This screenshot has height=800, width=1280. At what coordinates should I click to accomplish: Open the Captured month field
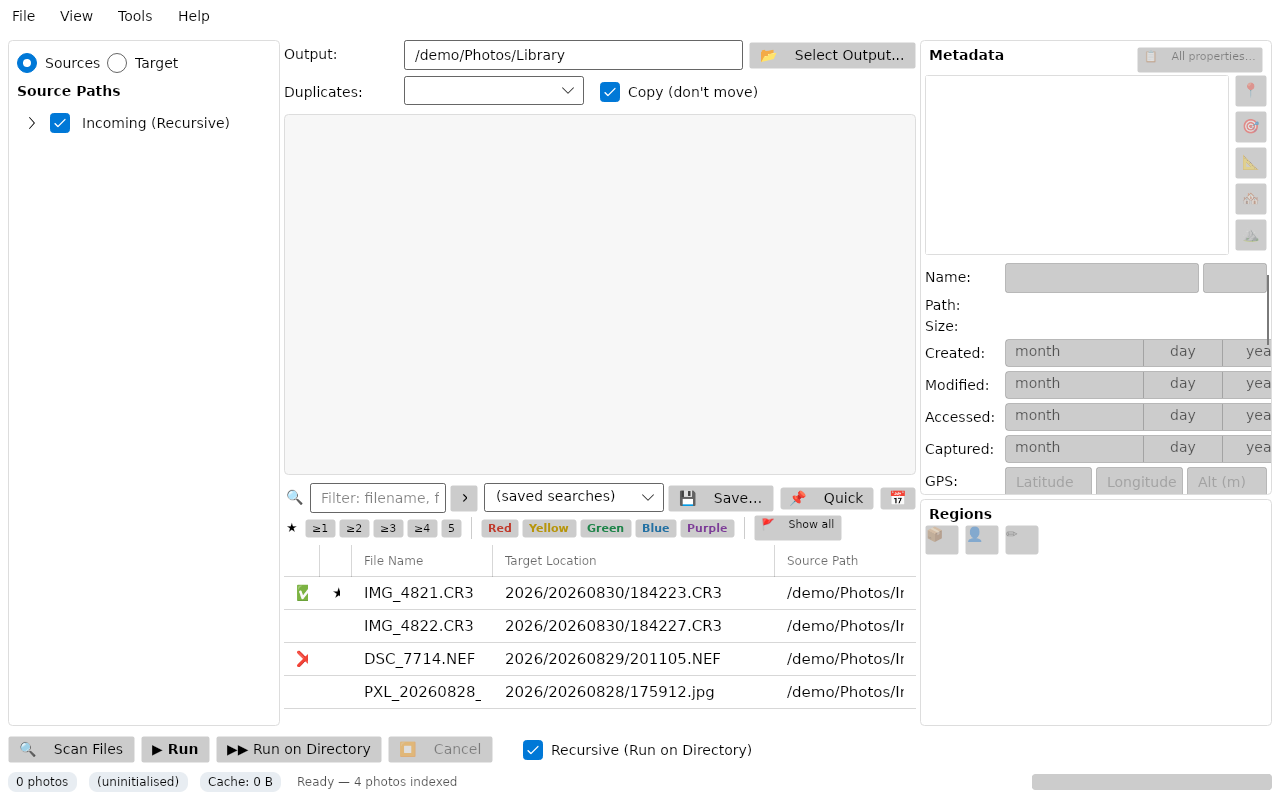pos(1074,449)
